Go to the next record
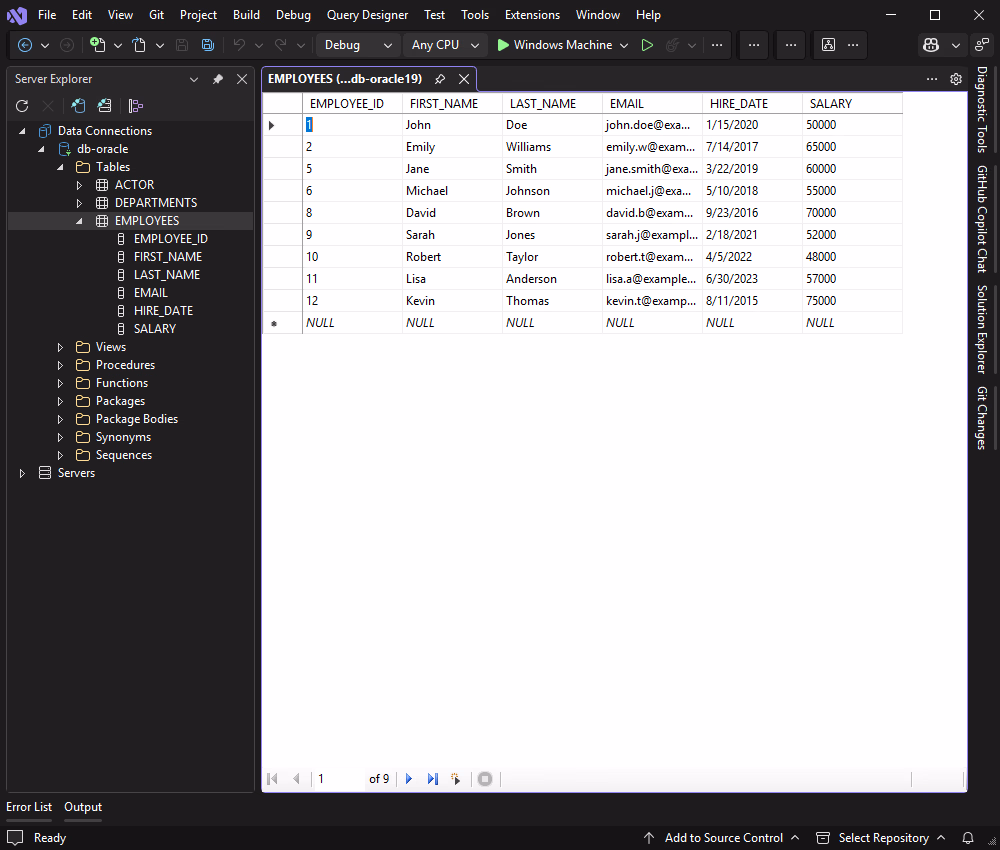The height and width of the screenshot is (850, 1000). pyautogui.click(x=409, y=779)
